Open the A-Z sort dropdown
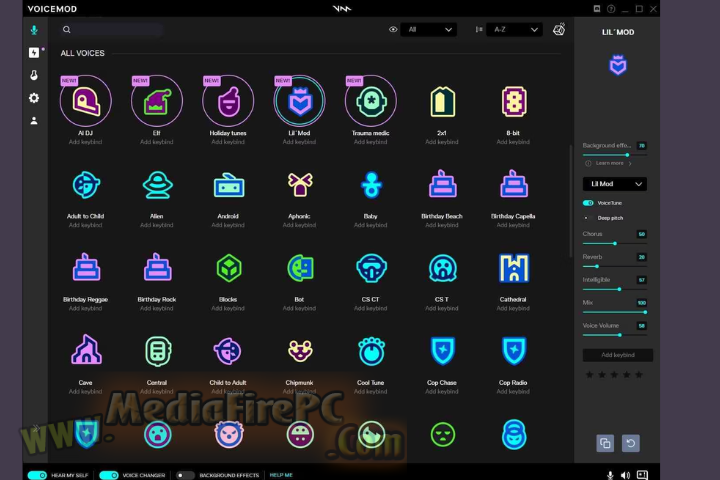Screen dimensions: 720x480 [514, 29]
